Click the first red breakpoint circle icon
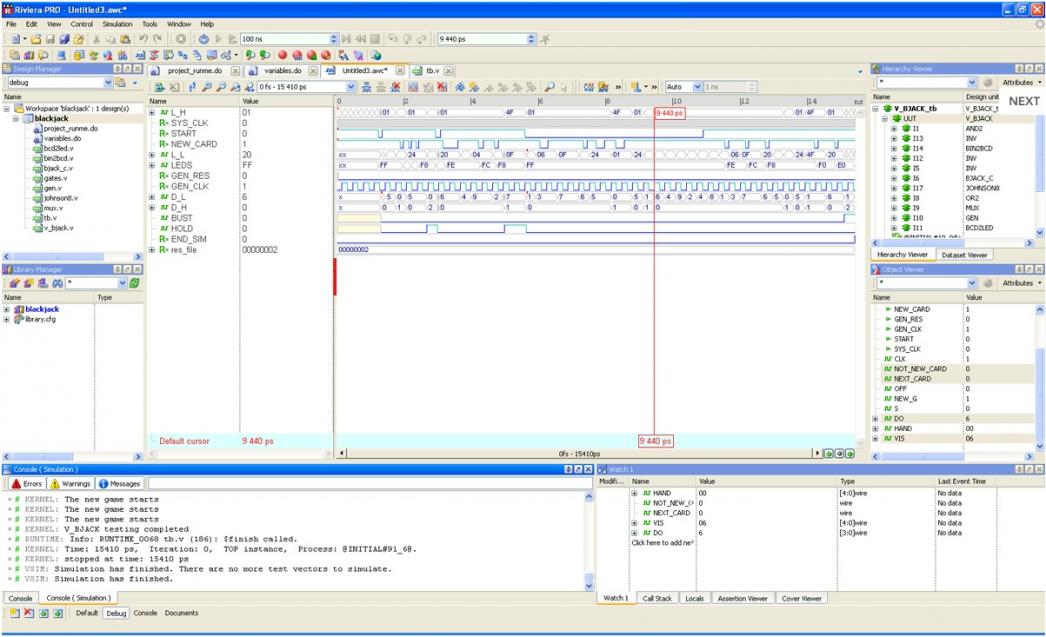 click(x=282, y=55)
